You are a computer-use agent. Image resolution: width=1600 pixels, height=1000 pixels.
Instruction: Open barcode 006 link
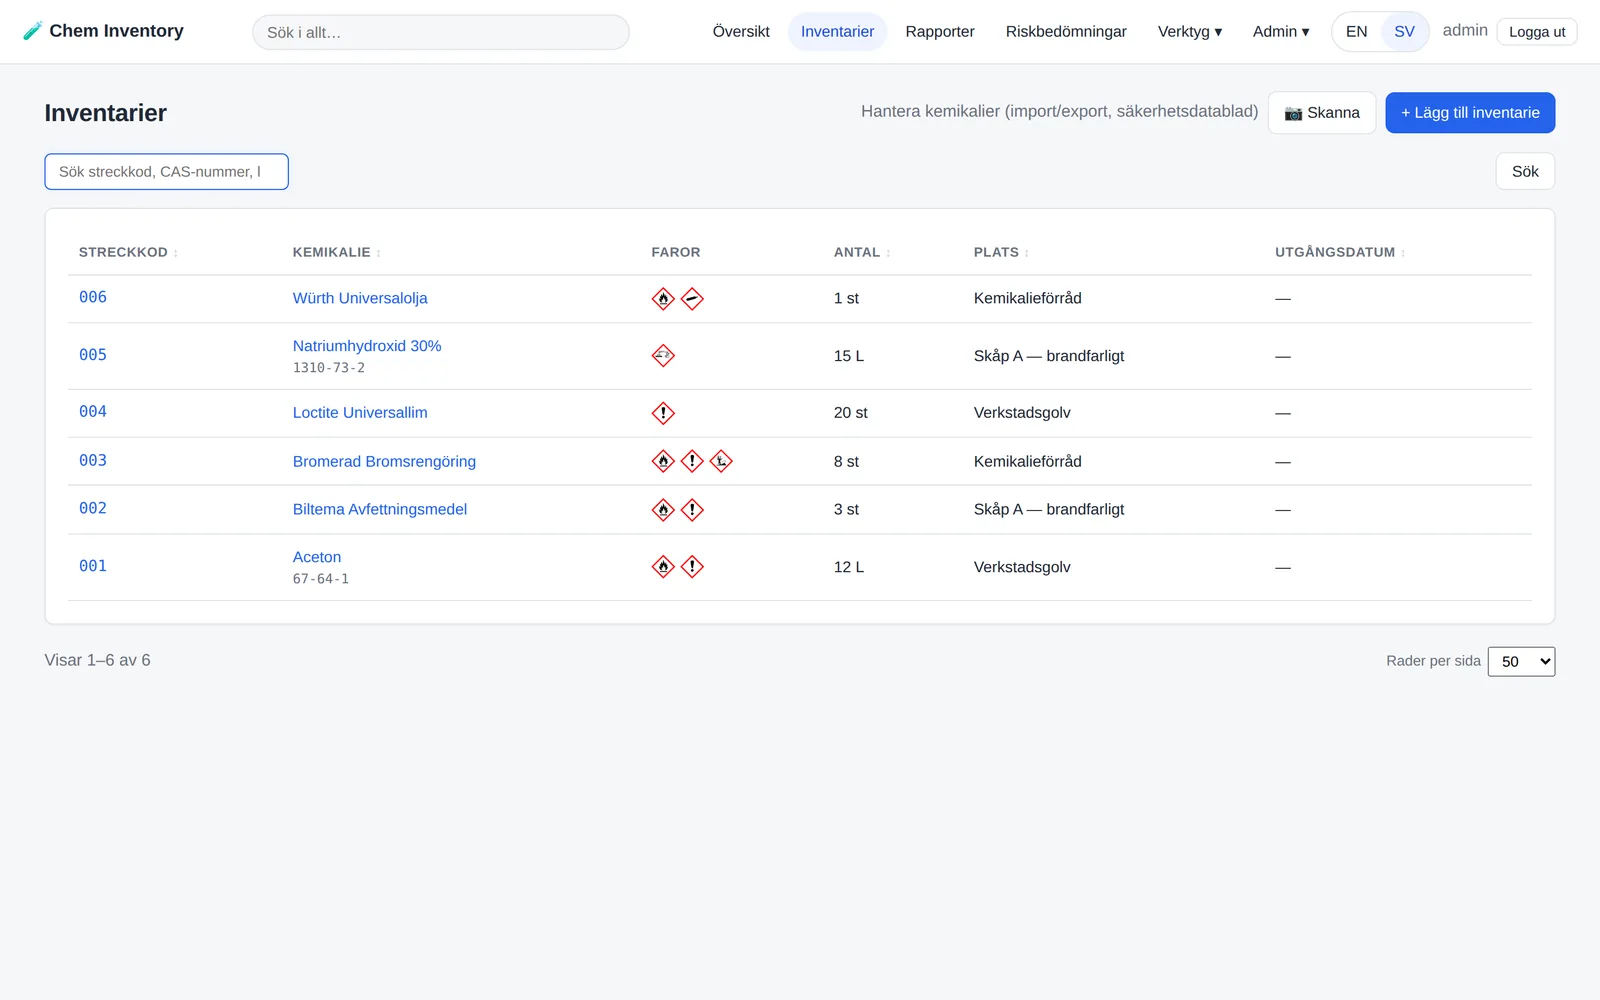tap(93, 297)
